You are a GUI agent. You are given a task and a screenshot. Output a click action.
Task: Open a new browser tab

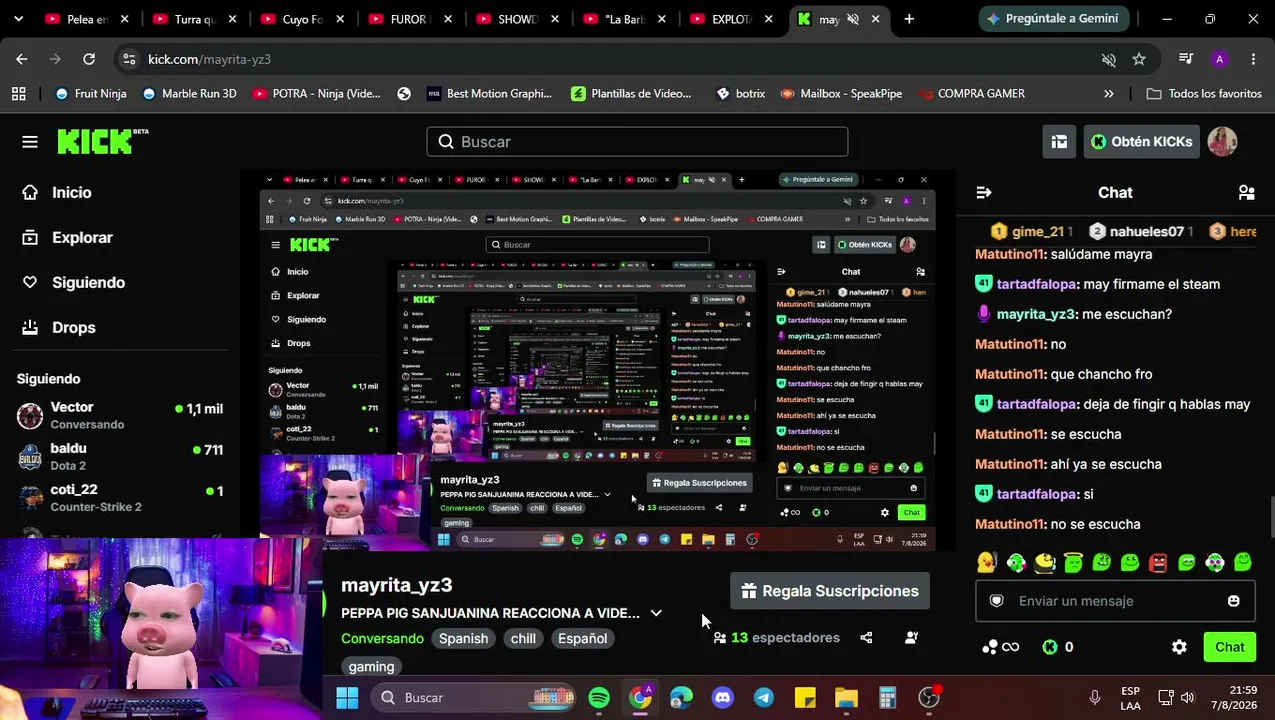[x=909, y=19]
